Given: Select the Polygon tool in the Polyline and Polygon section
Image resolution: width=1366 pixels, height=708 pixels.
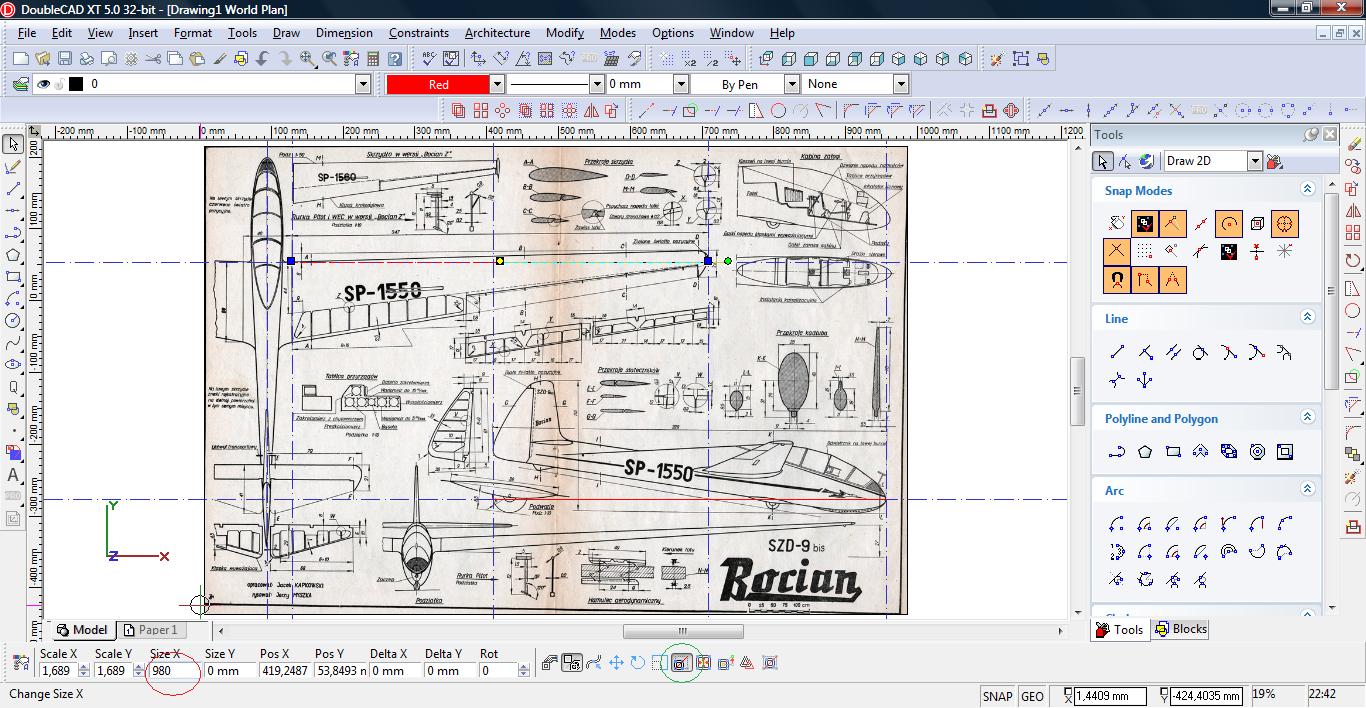Looking at the screenshot, I should (x=1145, y=452).
